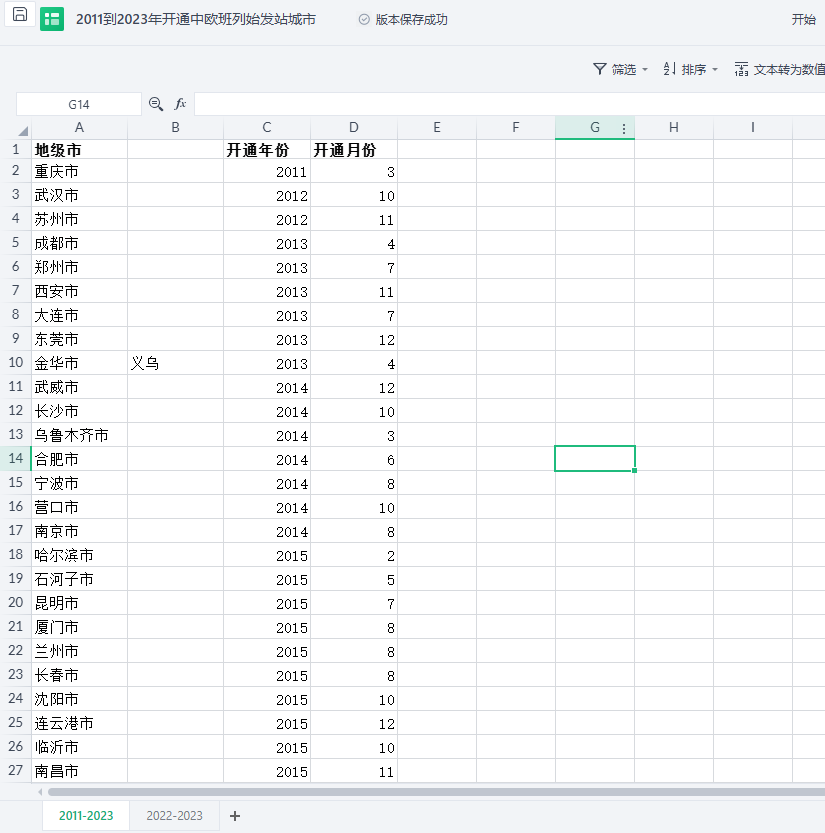
Task: Click the text to number icon
Action: click(x=742, y=69)
